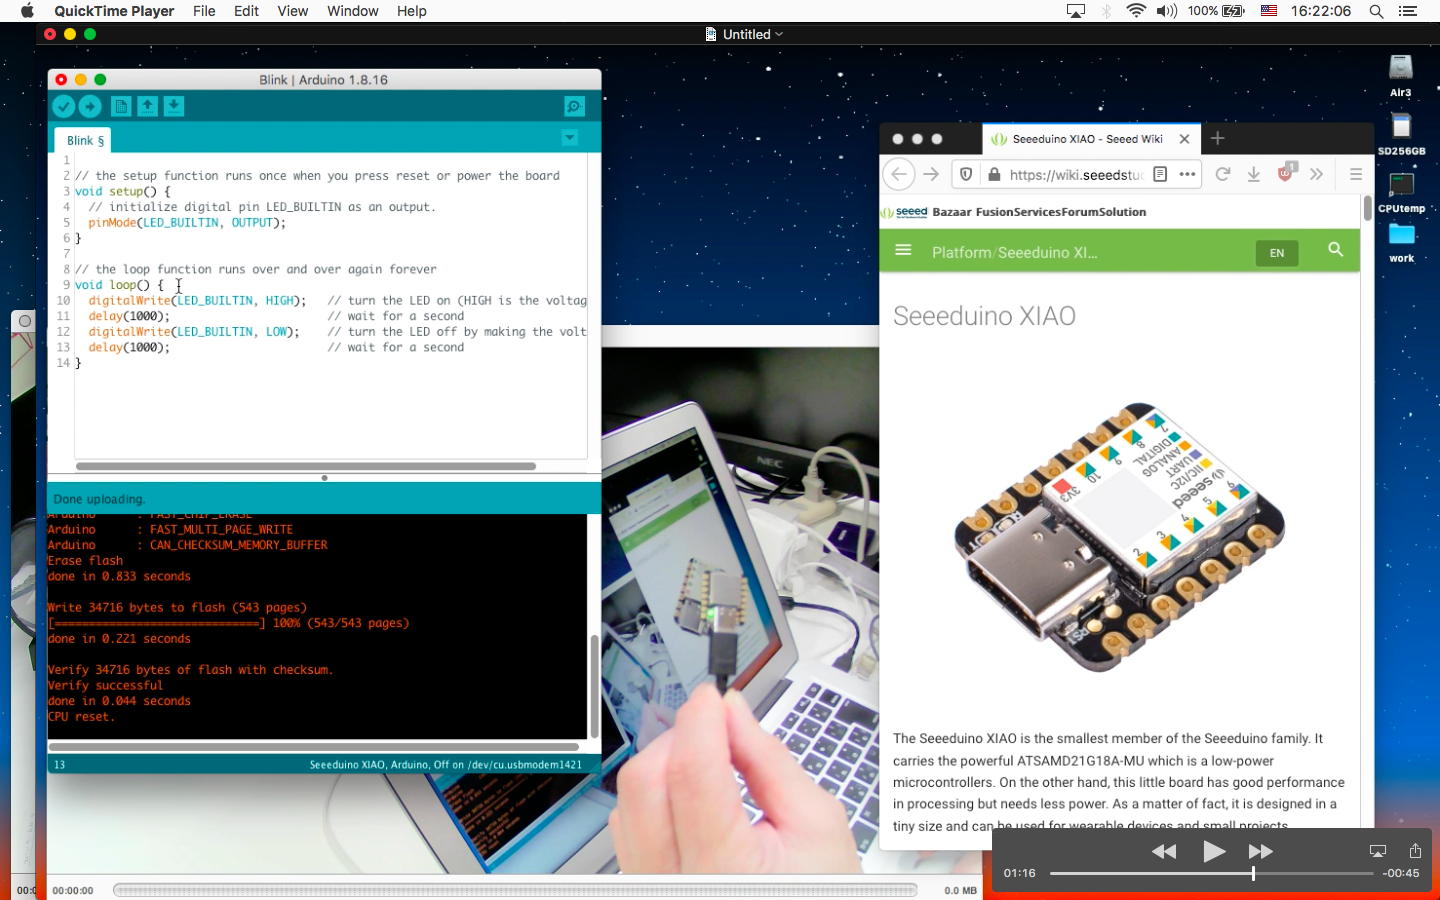Select the CPUtemp item on the desktop

point(1401,192)
